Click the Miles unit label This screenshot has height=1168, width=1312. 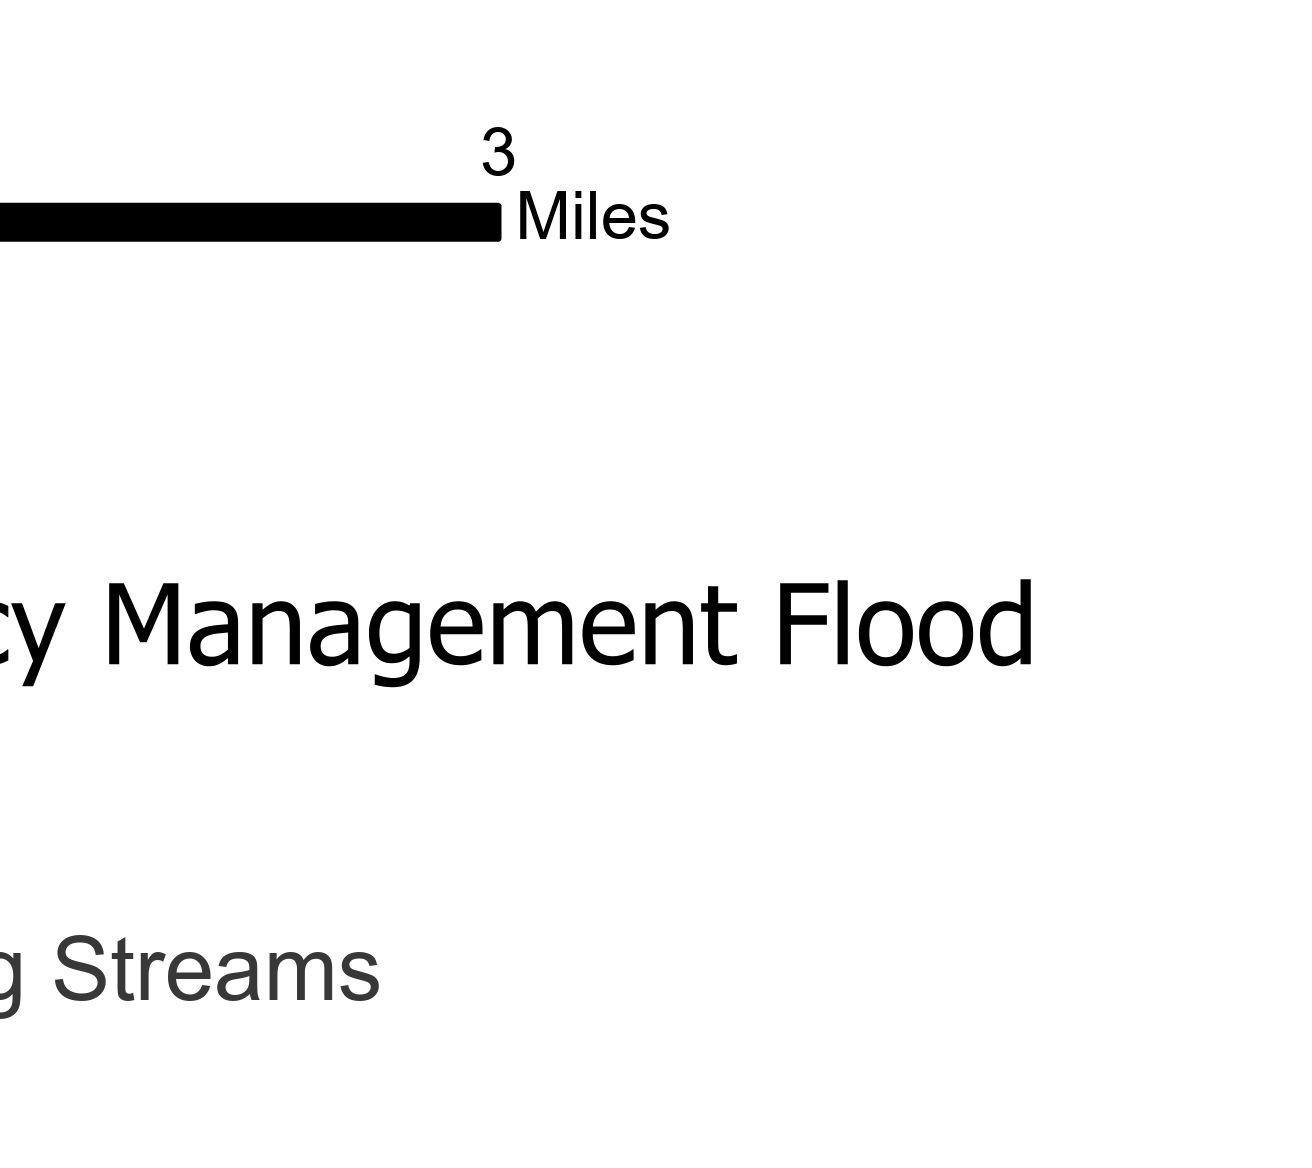(x=593, y=217)
